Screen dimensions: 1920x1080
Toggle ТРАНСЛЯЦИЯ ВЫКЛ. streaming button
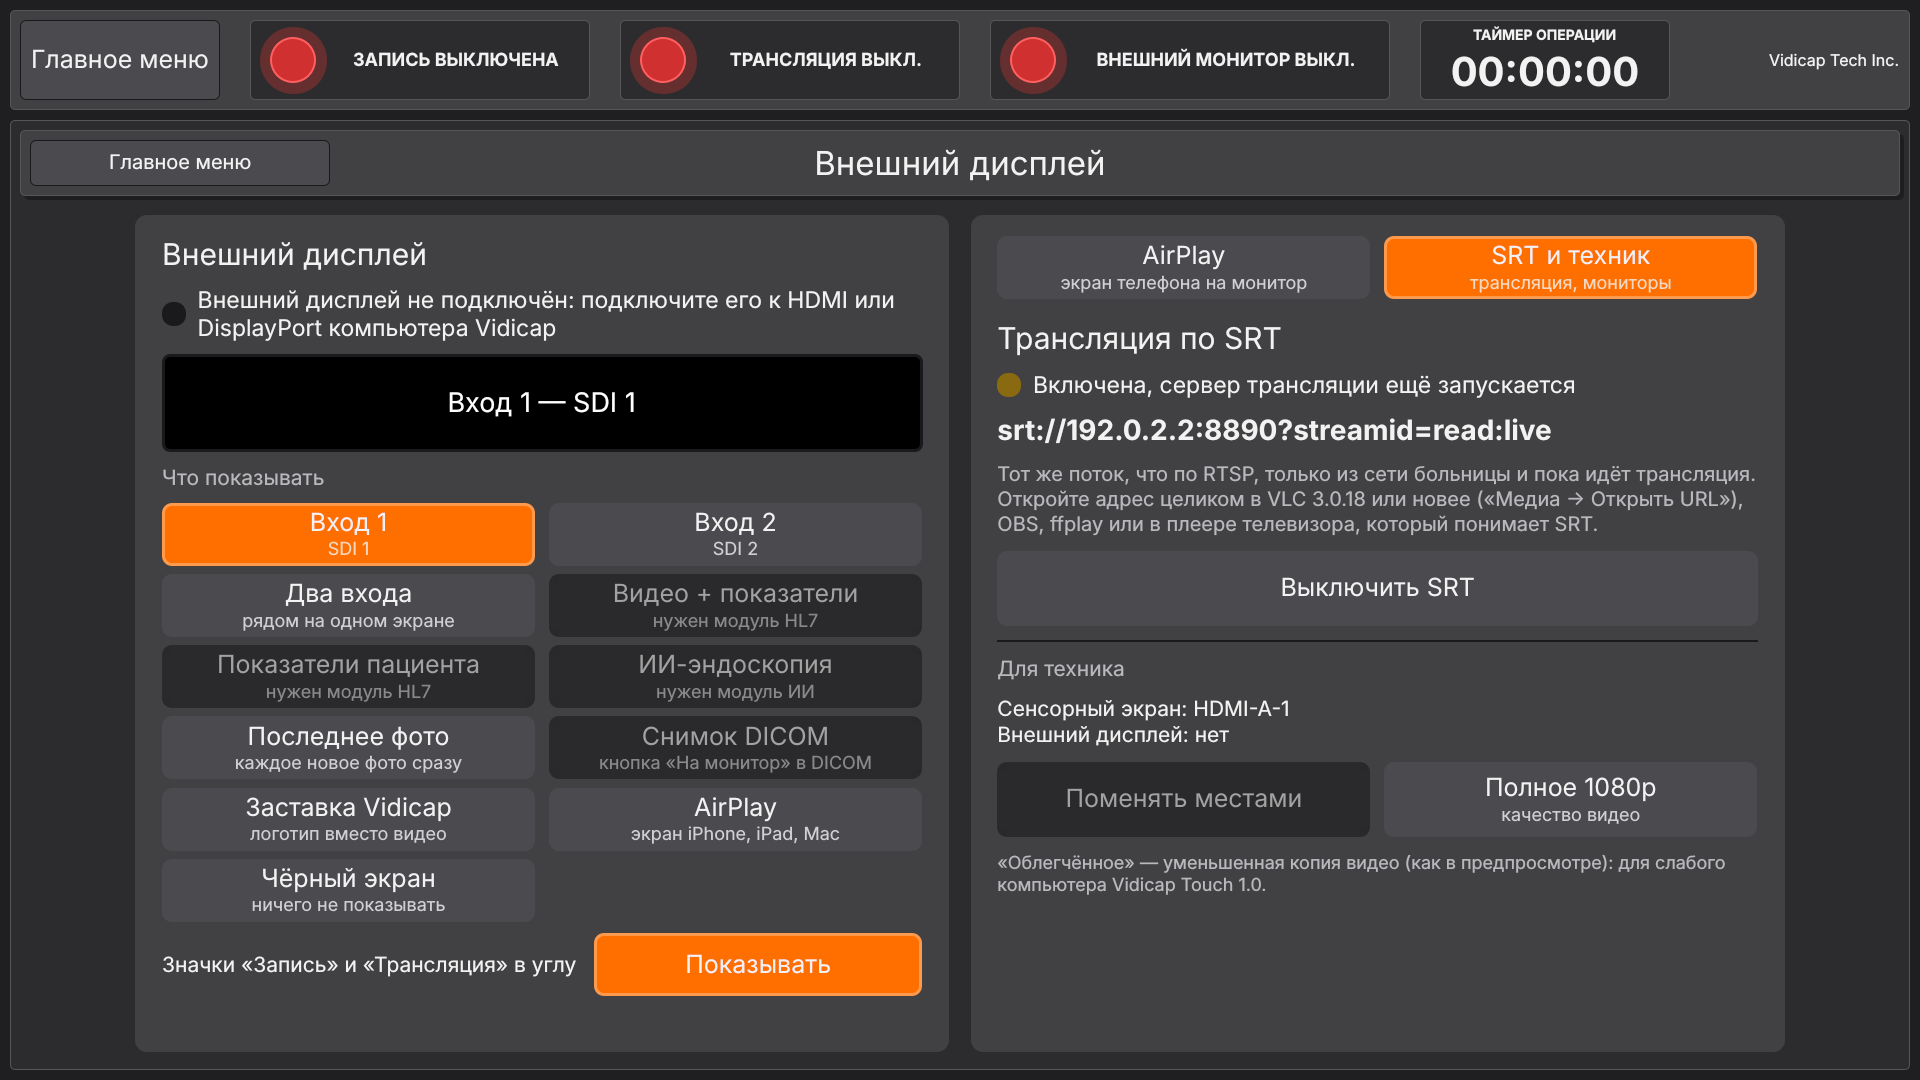pyautogui.click(x=790, y=60)
